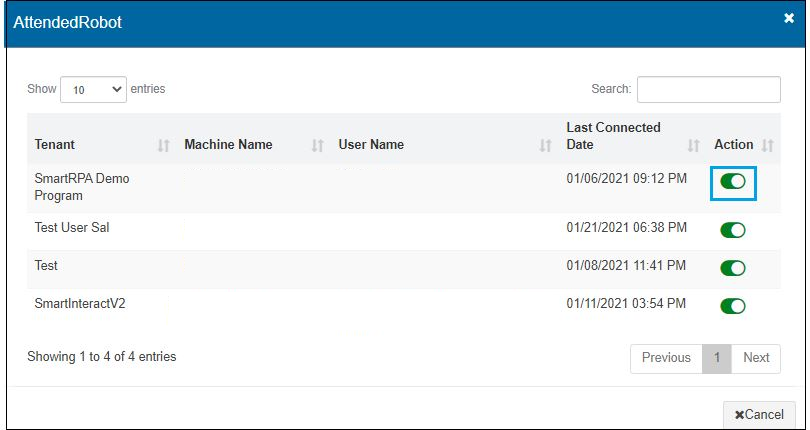
Task: Click the Machine Name column header
Action: 228,145
